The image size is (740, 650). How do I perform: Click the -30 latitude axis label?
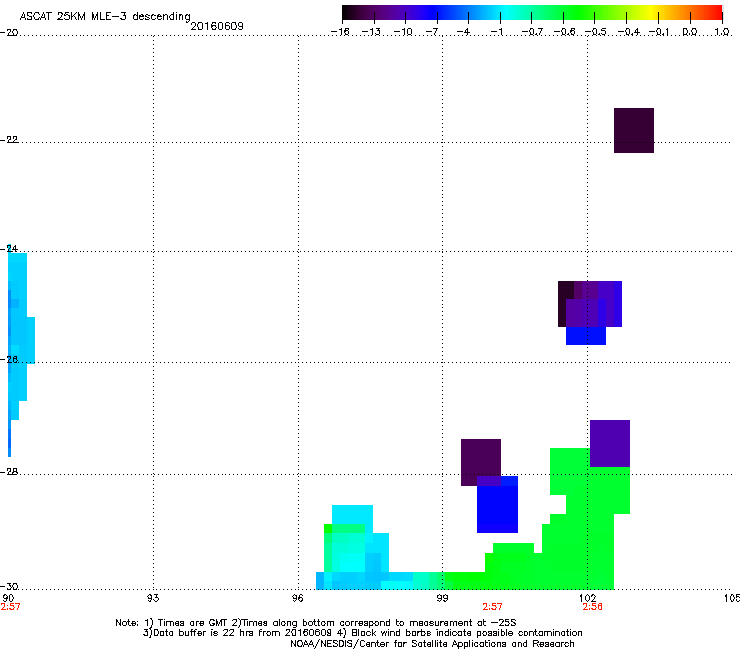[9, 587]
